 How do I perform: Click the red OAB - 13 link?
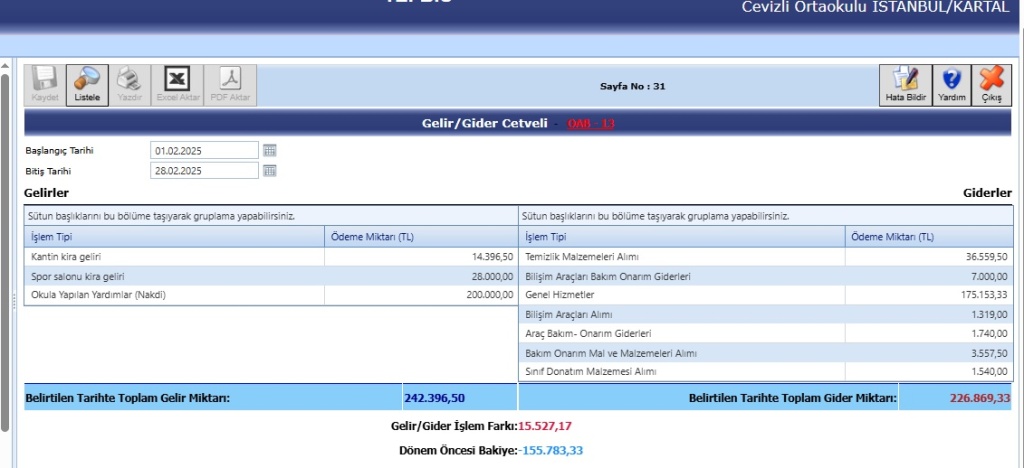tap(590, 124)
